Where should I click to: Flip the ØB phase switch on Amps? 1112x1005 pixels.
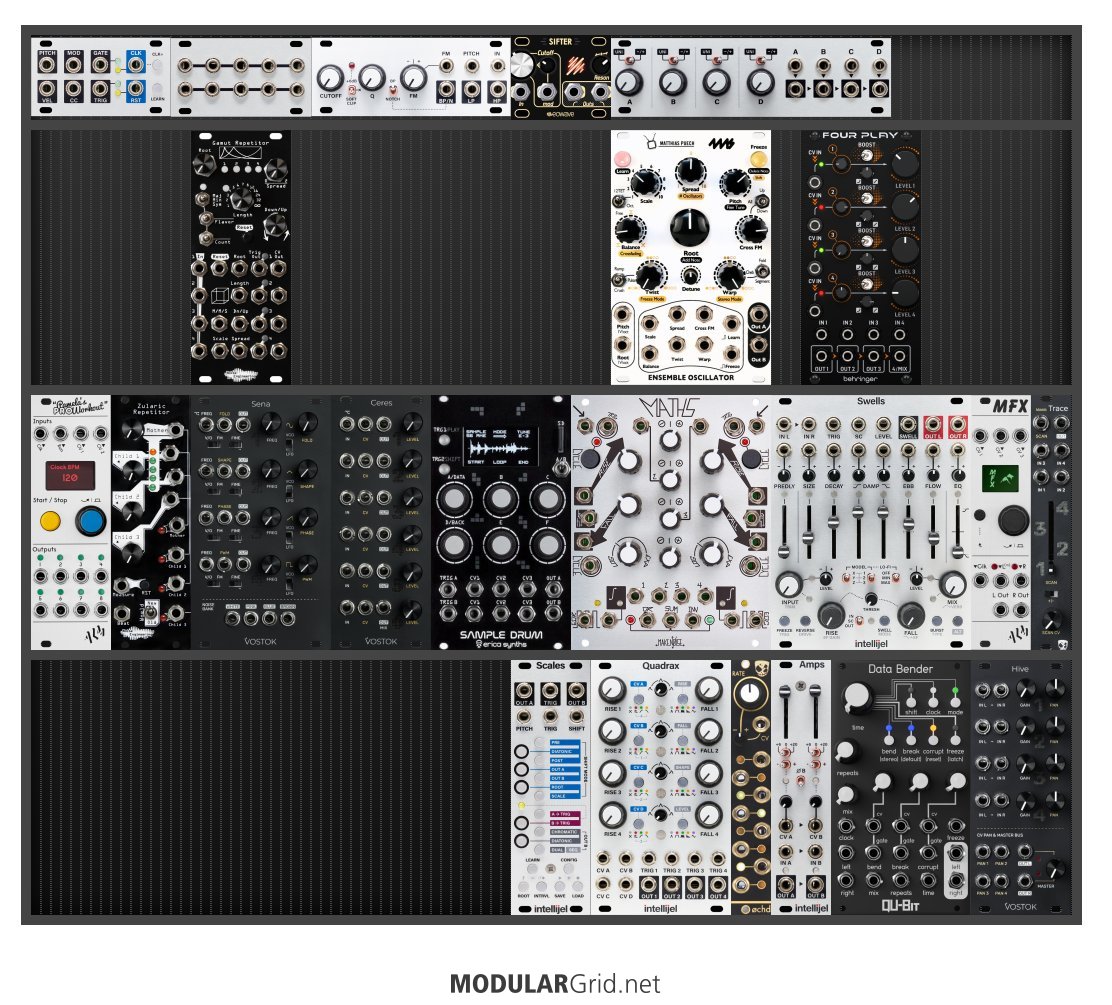click(x=799, y=780)
